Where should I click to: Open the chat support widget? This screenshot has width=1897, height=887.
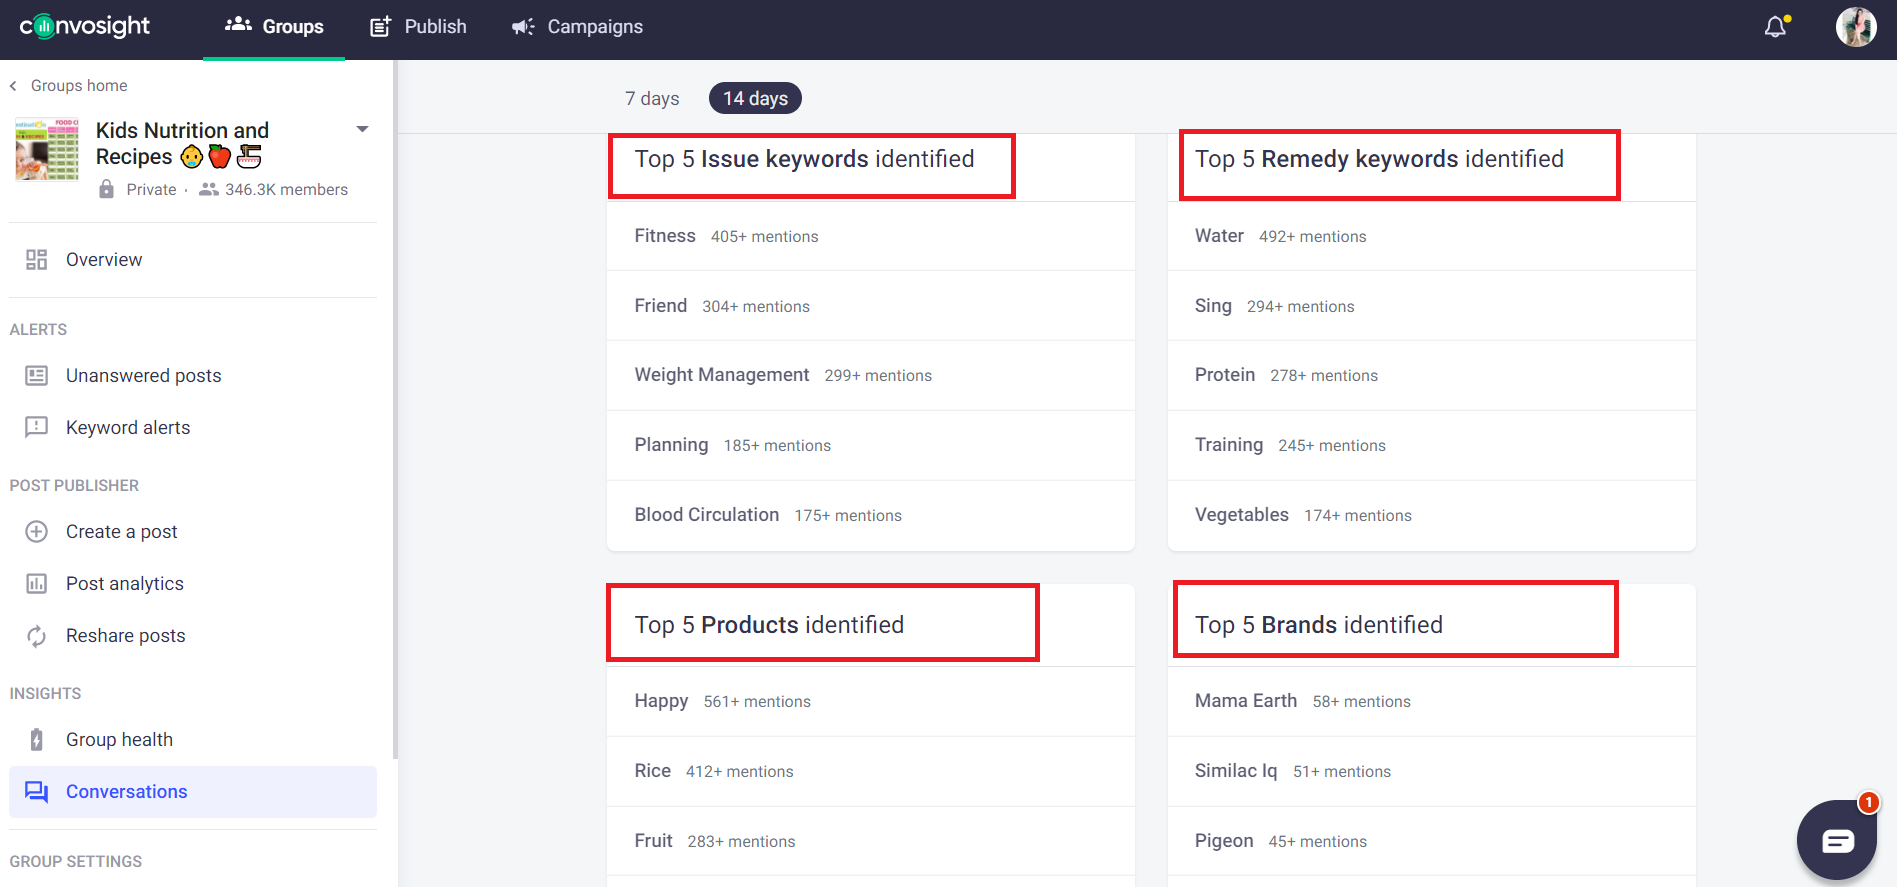tap(1837, 840)
